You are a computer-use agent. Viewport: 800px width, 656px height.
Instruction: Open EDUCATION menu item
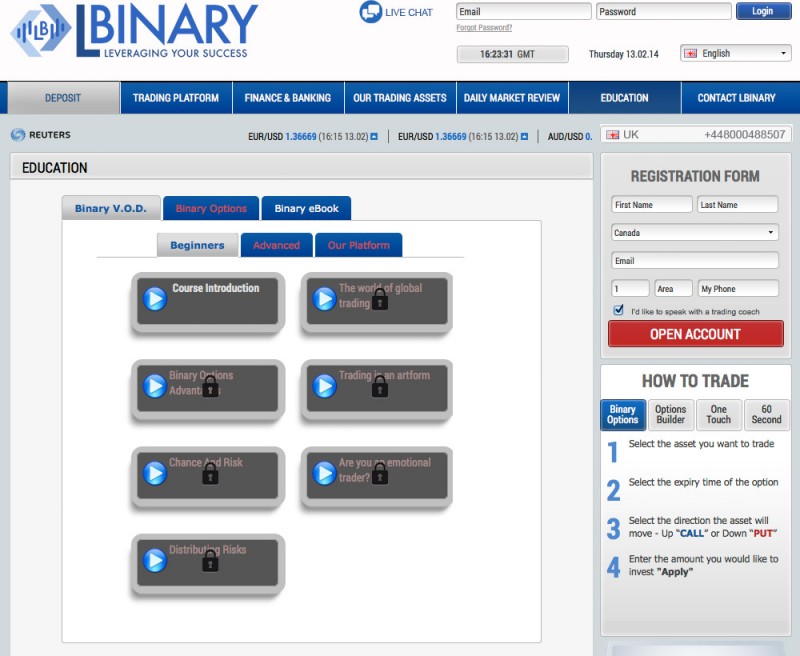click(x=624, y=98)
